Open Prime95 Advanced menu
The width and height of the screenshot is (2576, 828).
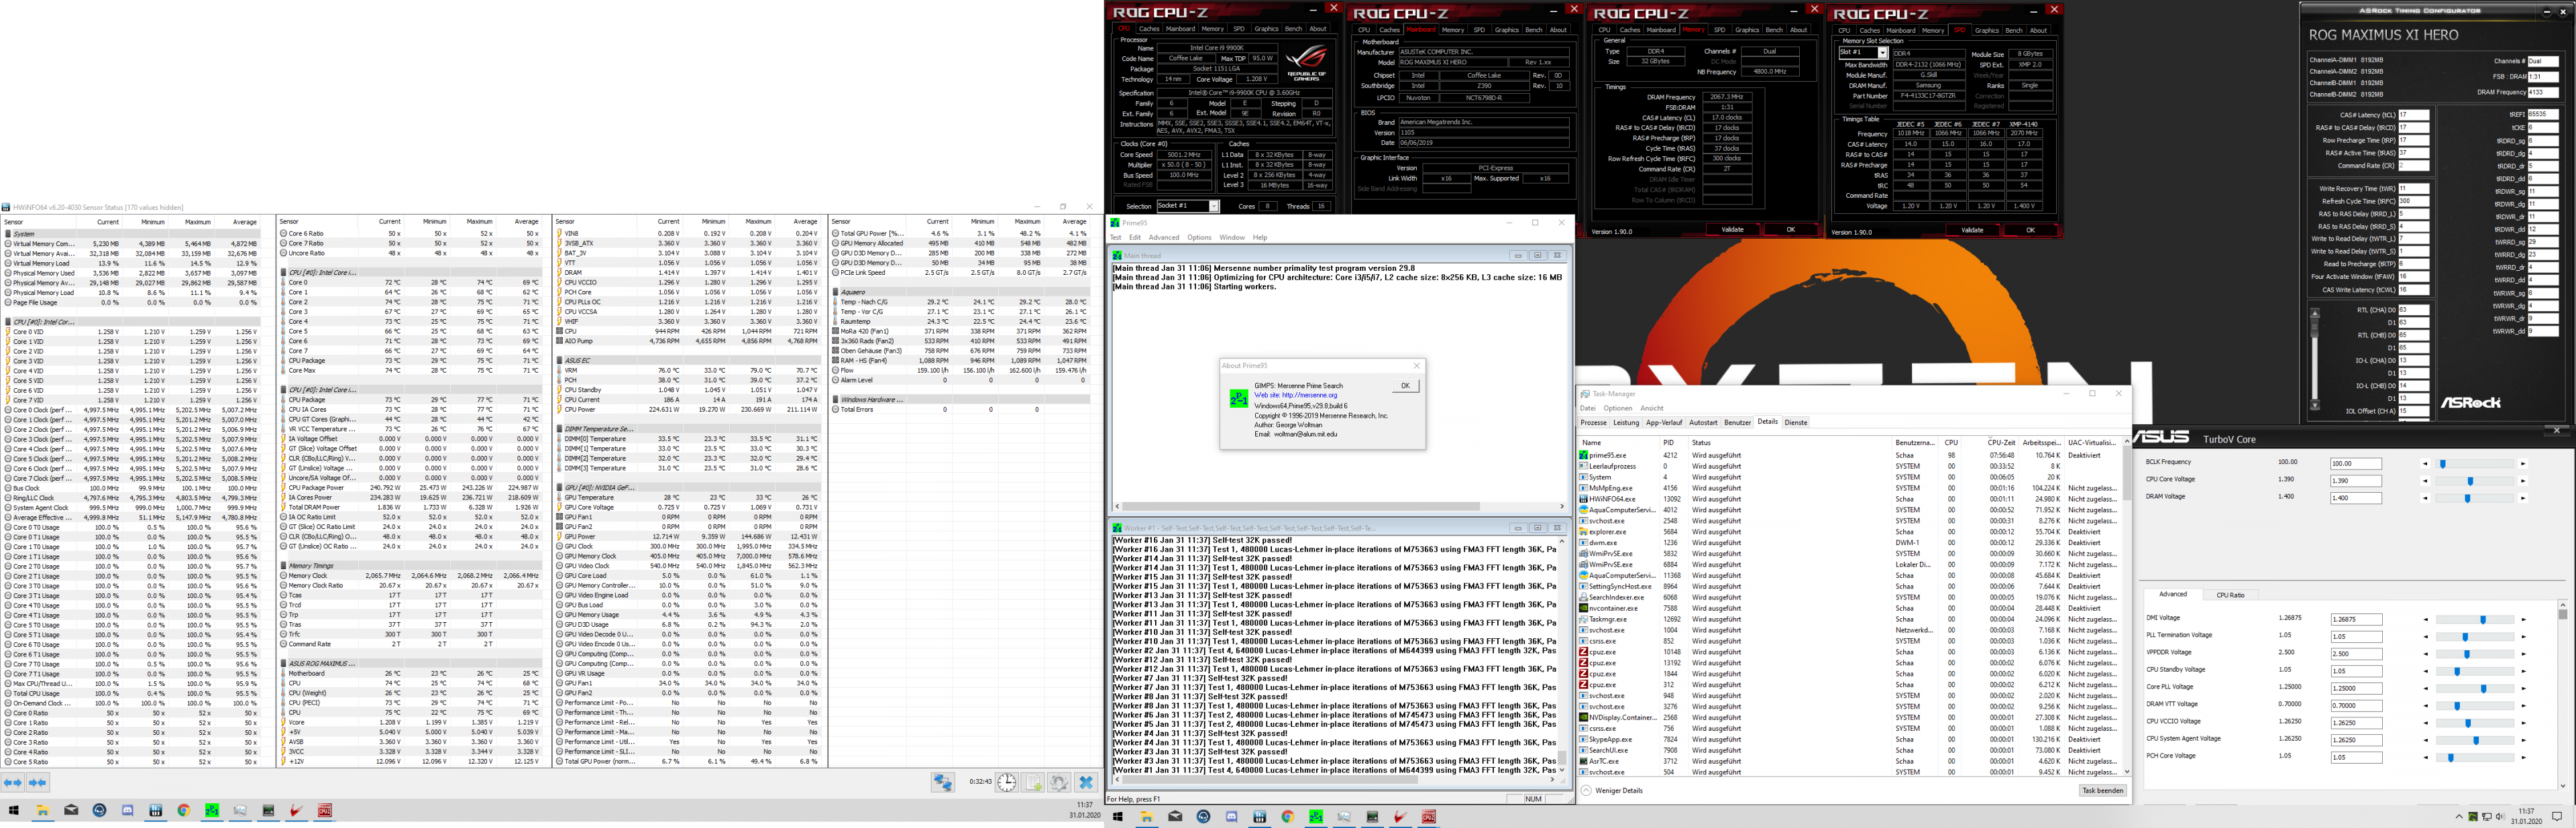(x=1163, y=238)
